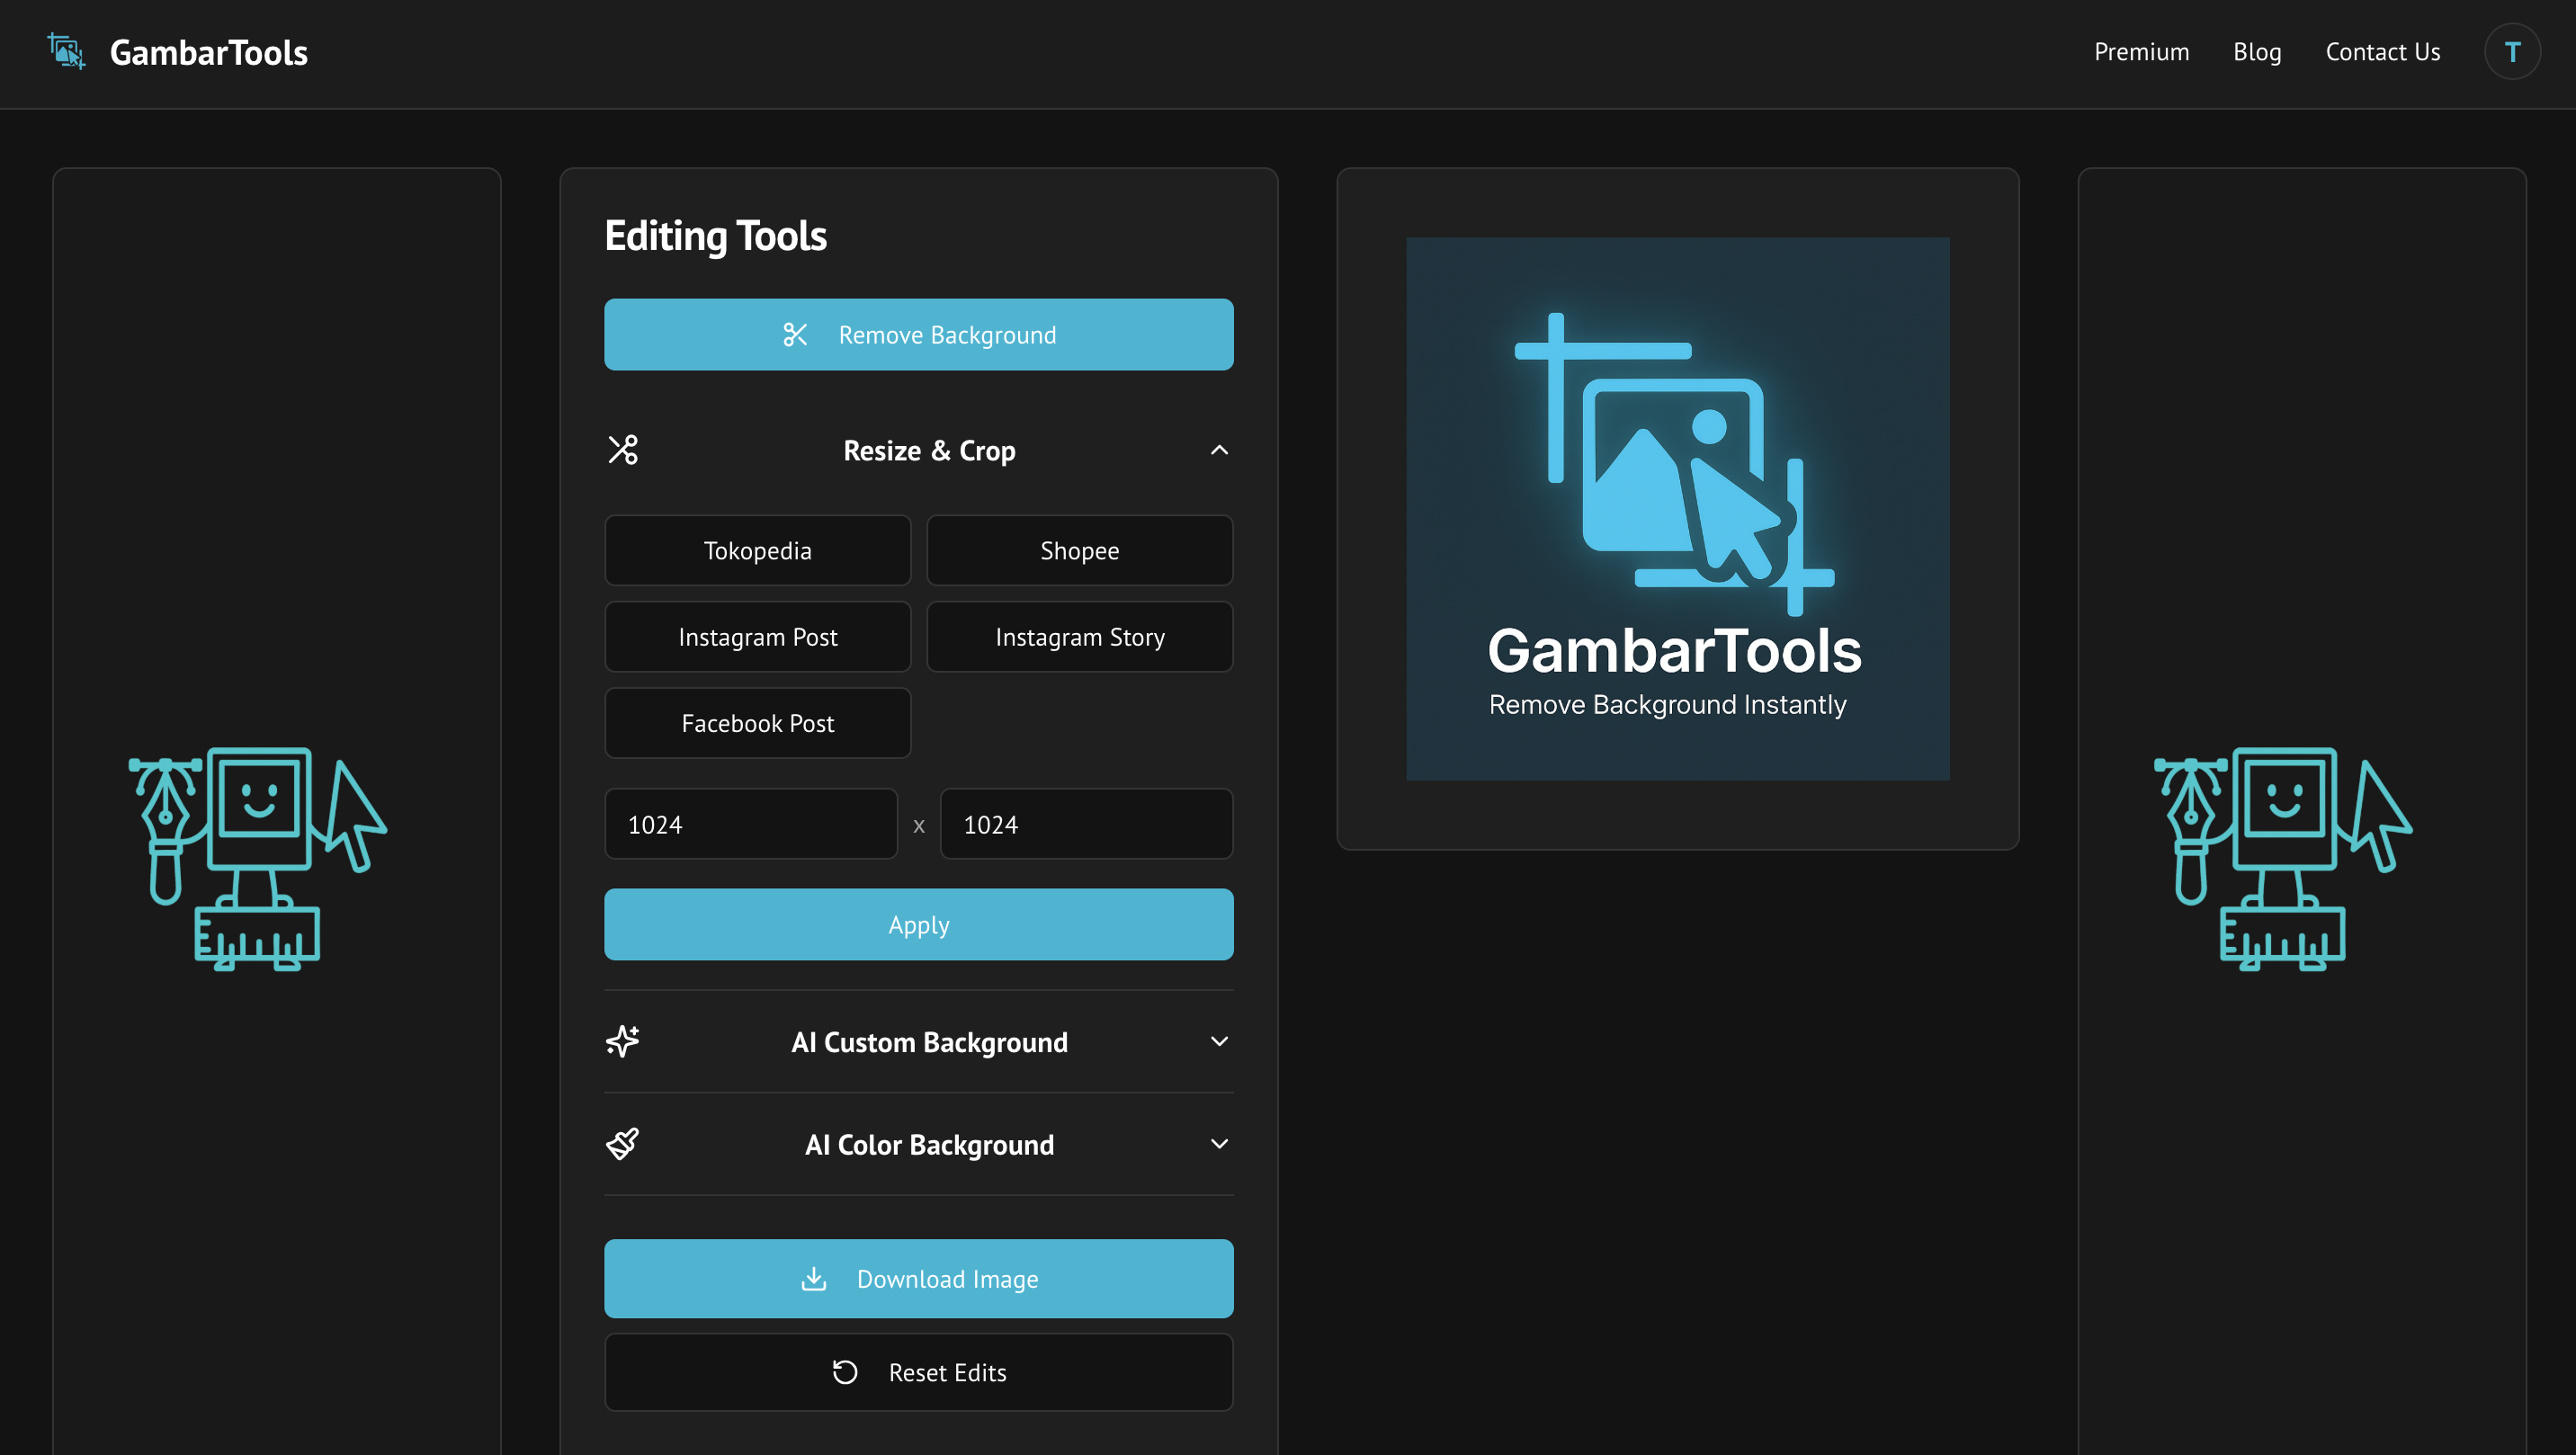Click the reset circular arrow icon
Screen dimensions: 2576x1455
[x=845, y=1373]
